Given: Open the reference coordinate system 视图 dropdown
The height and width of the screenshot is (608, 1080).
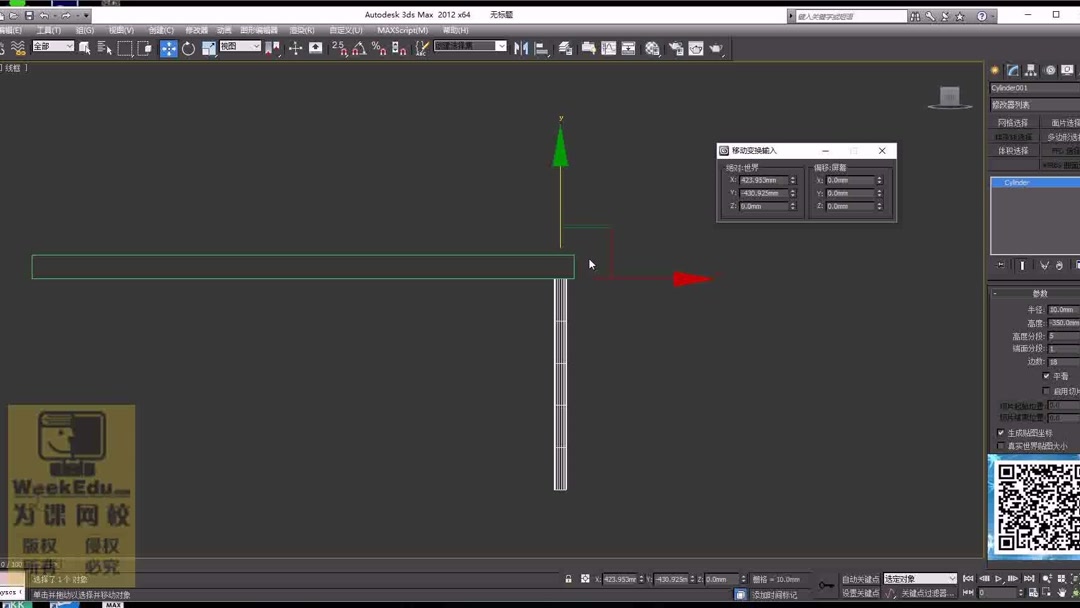Looking at the screenshot, I should 240,47.
